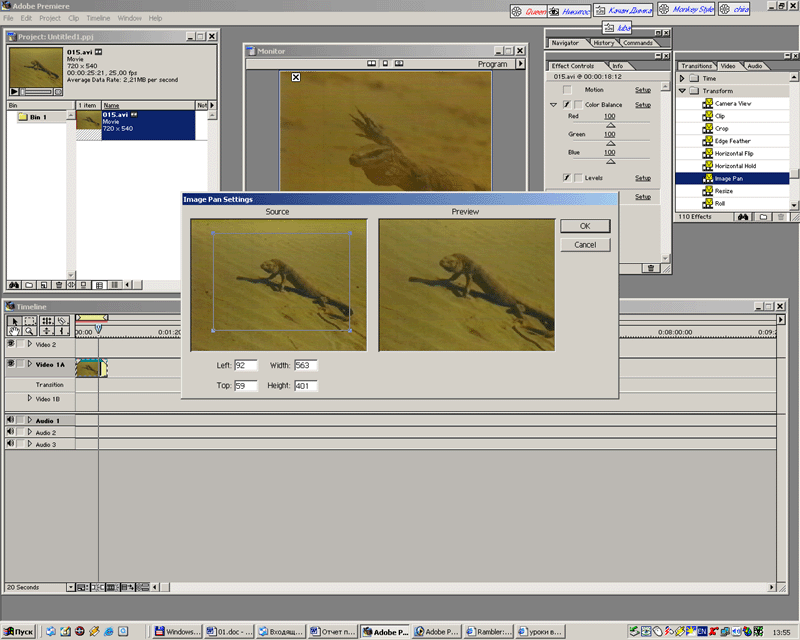Toggle the eye icon for Video 2 track
This screenshot has height=640, width=800.
11,344
